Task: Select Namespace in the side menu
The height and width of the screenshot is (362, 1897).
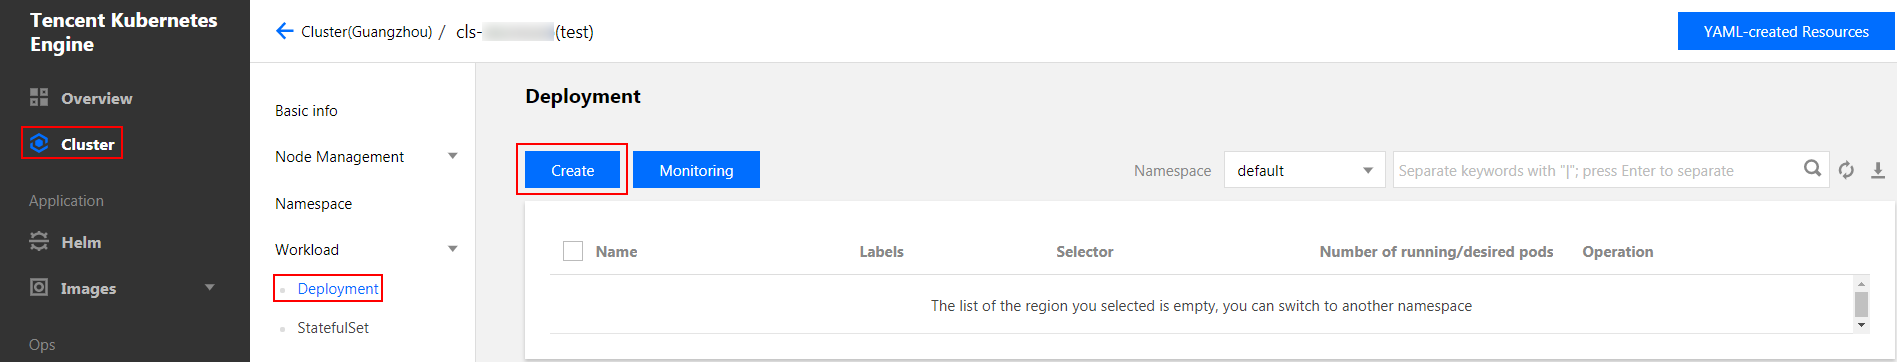Action: pos(313,203)
